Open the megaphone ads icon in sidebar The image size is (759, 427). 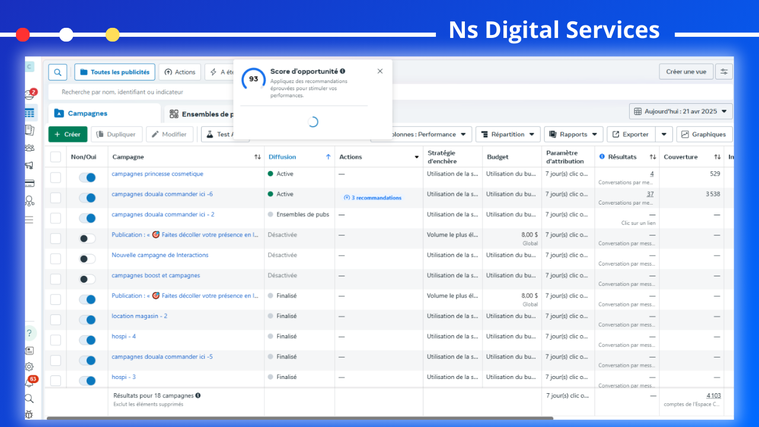click(x=30, y=166)
